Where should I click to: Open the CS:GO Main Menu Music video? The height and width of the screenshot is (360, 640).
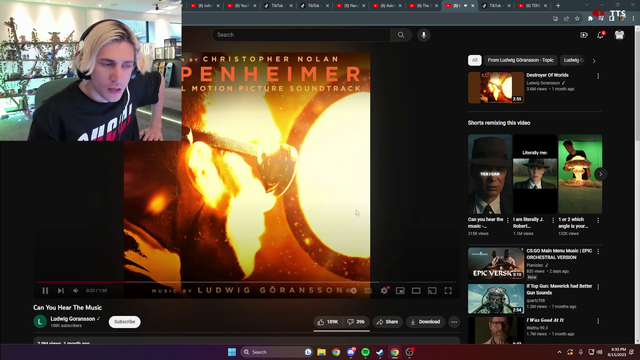[x=496, y=263]
